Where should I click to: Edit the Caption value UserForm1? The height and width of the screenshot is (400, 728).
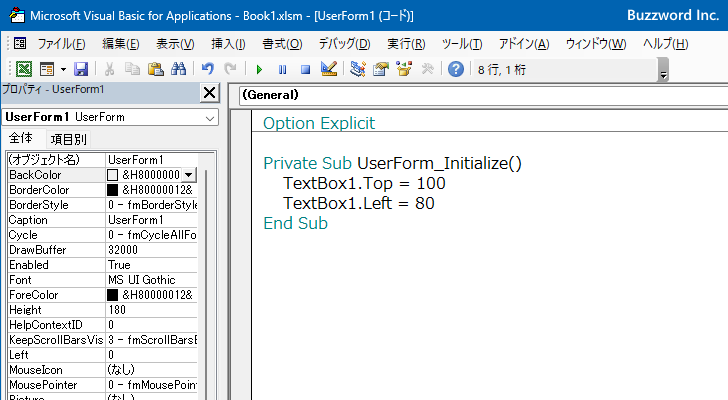point(151,219)
